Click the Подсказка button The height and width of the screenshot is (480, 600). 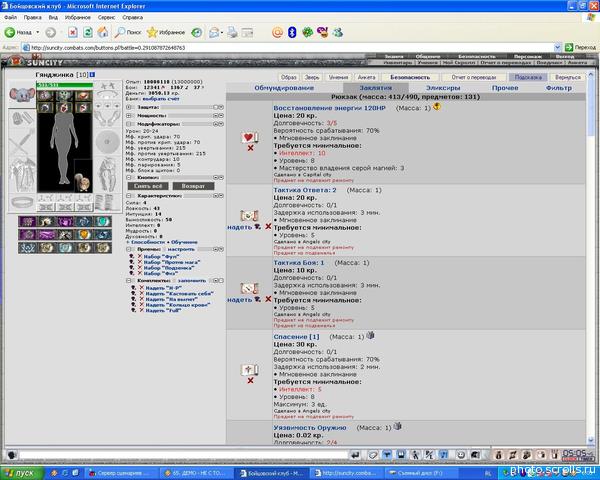click(528, 77)
